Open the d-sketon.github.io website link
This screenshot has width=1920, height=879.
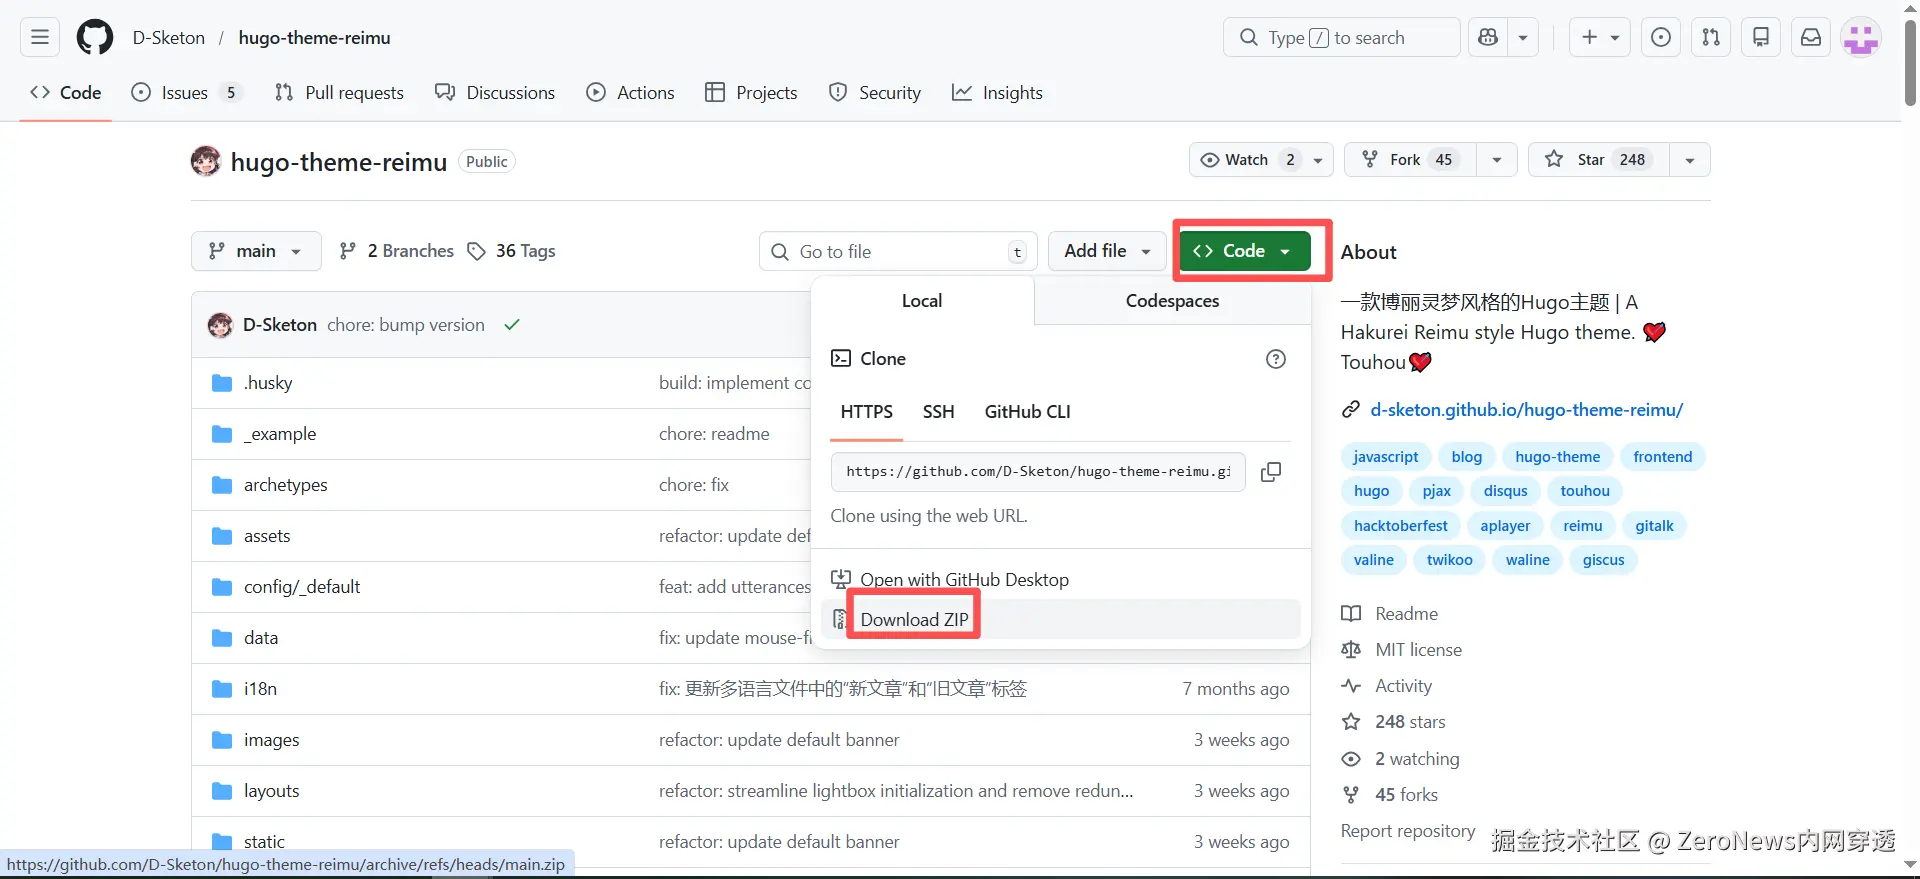pyautogui.click(x=1526, y=410)
